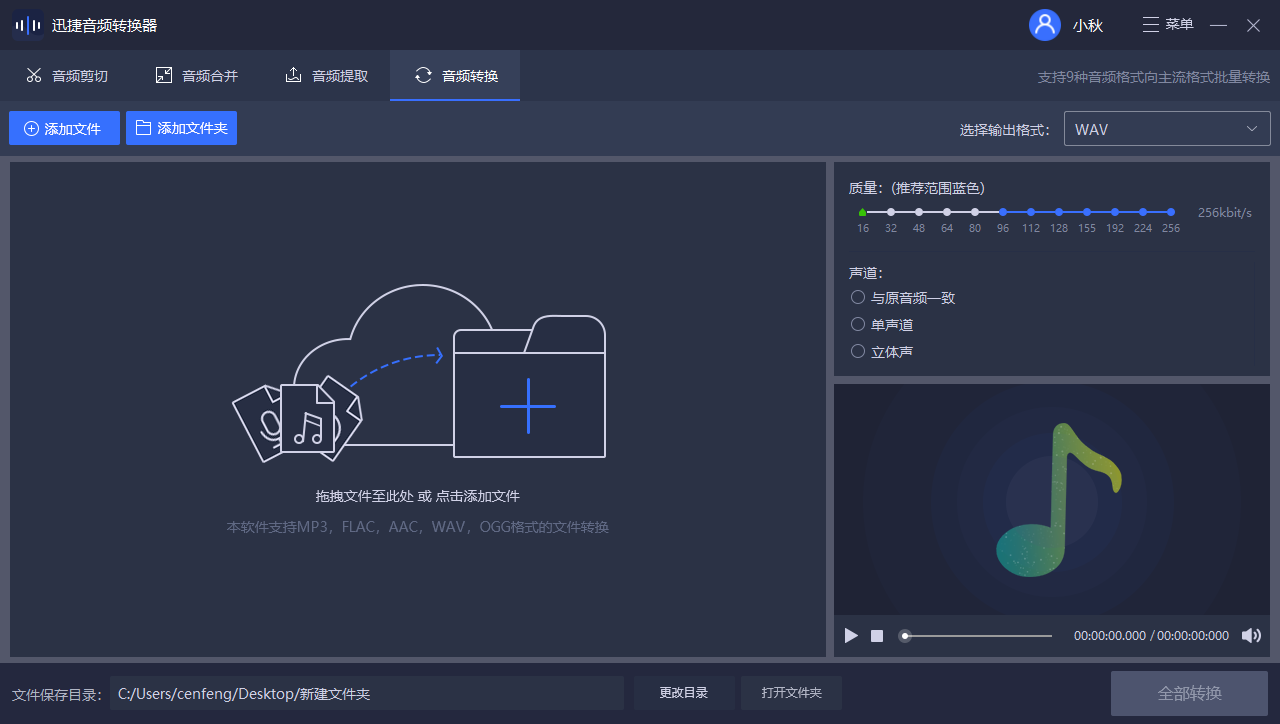Click the music files illustration icon
The image size is (1280, 724).
click(x=297, y=418)
